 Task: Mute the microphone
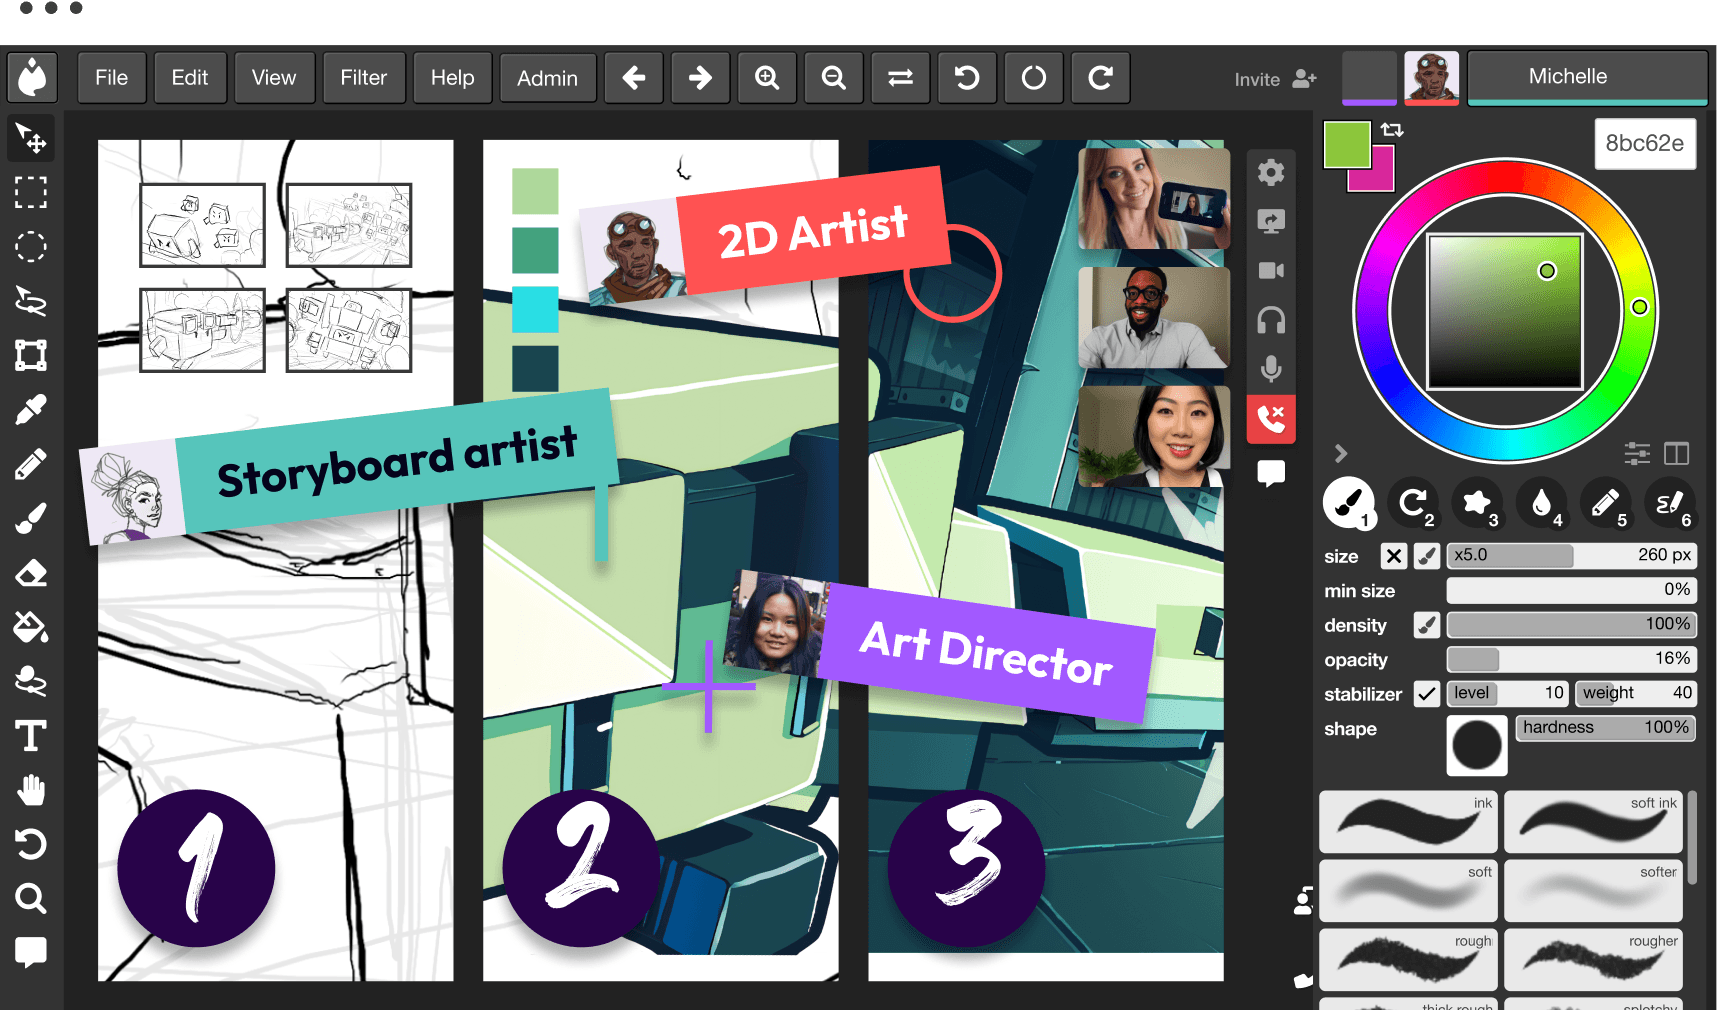tap(1271, 369)
